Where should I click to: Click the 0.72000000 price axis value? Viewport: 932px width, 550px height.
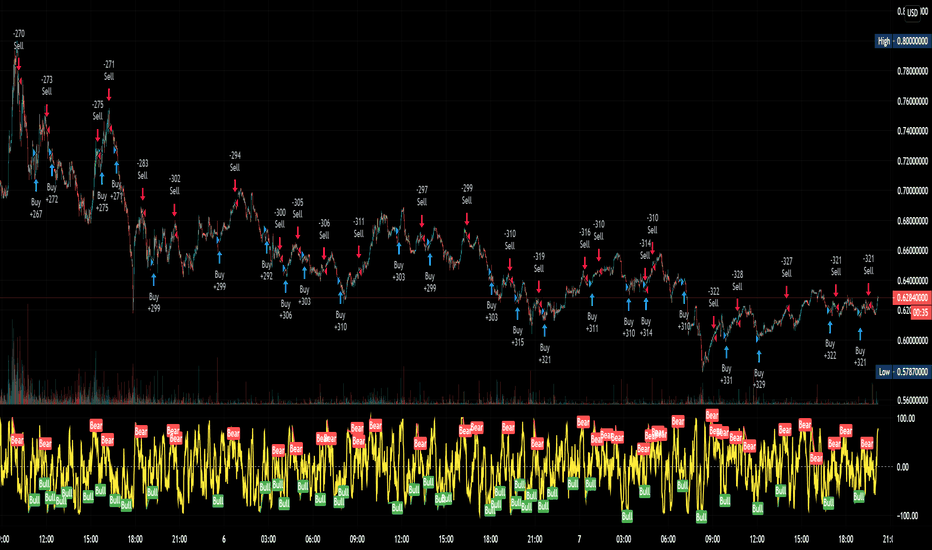[x=912, y=161]
